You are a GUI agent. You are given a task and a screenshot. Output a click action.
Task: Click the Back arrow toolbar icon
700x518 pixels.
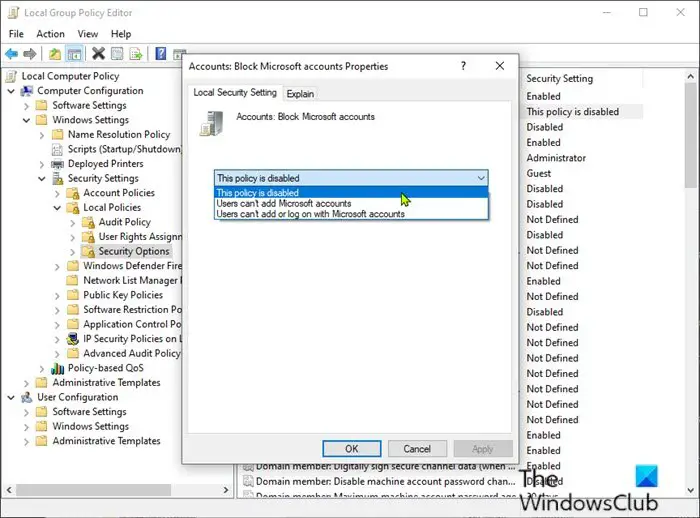click(12, 54)
